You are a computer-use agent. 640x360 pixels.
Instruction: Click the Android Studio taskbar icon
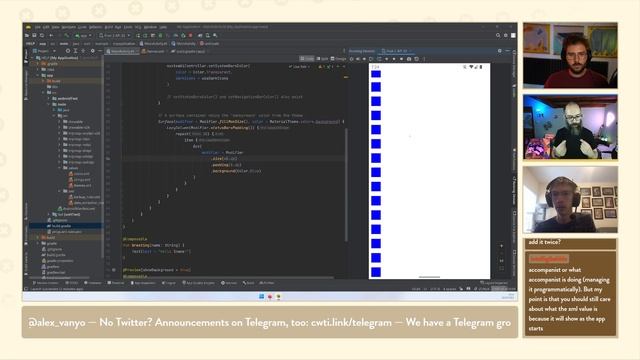(278, 296)
